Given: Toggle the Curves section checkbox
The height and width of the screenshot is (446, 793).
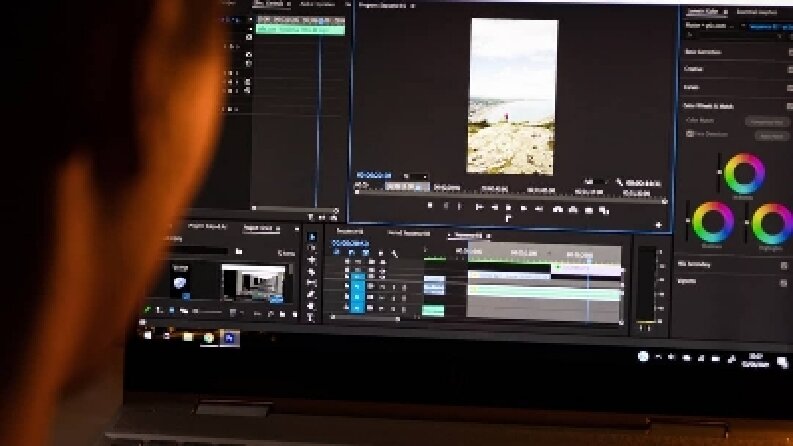Looking at the screenshot, I should pyautogui.click(x=790, y=88).
